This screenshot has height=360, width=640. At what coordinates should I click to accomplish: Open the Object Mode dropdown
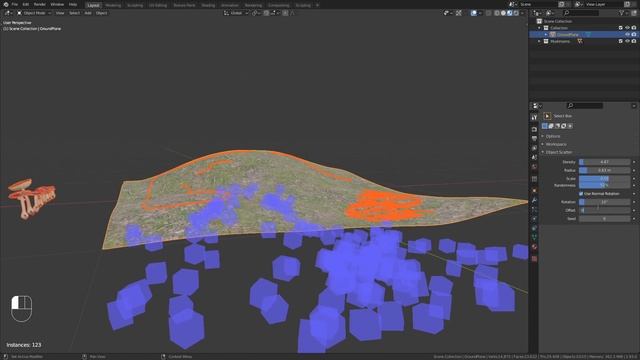34,13
